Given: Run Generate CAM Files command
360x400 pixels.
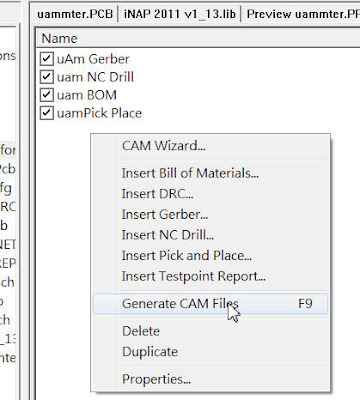Looking at the screenshot, I should click(210, 304).
